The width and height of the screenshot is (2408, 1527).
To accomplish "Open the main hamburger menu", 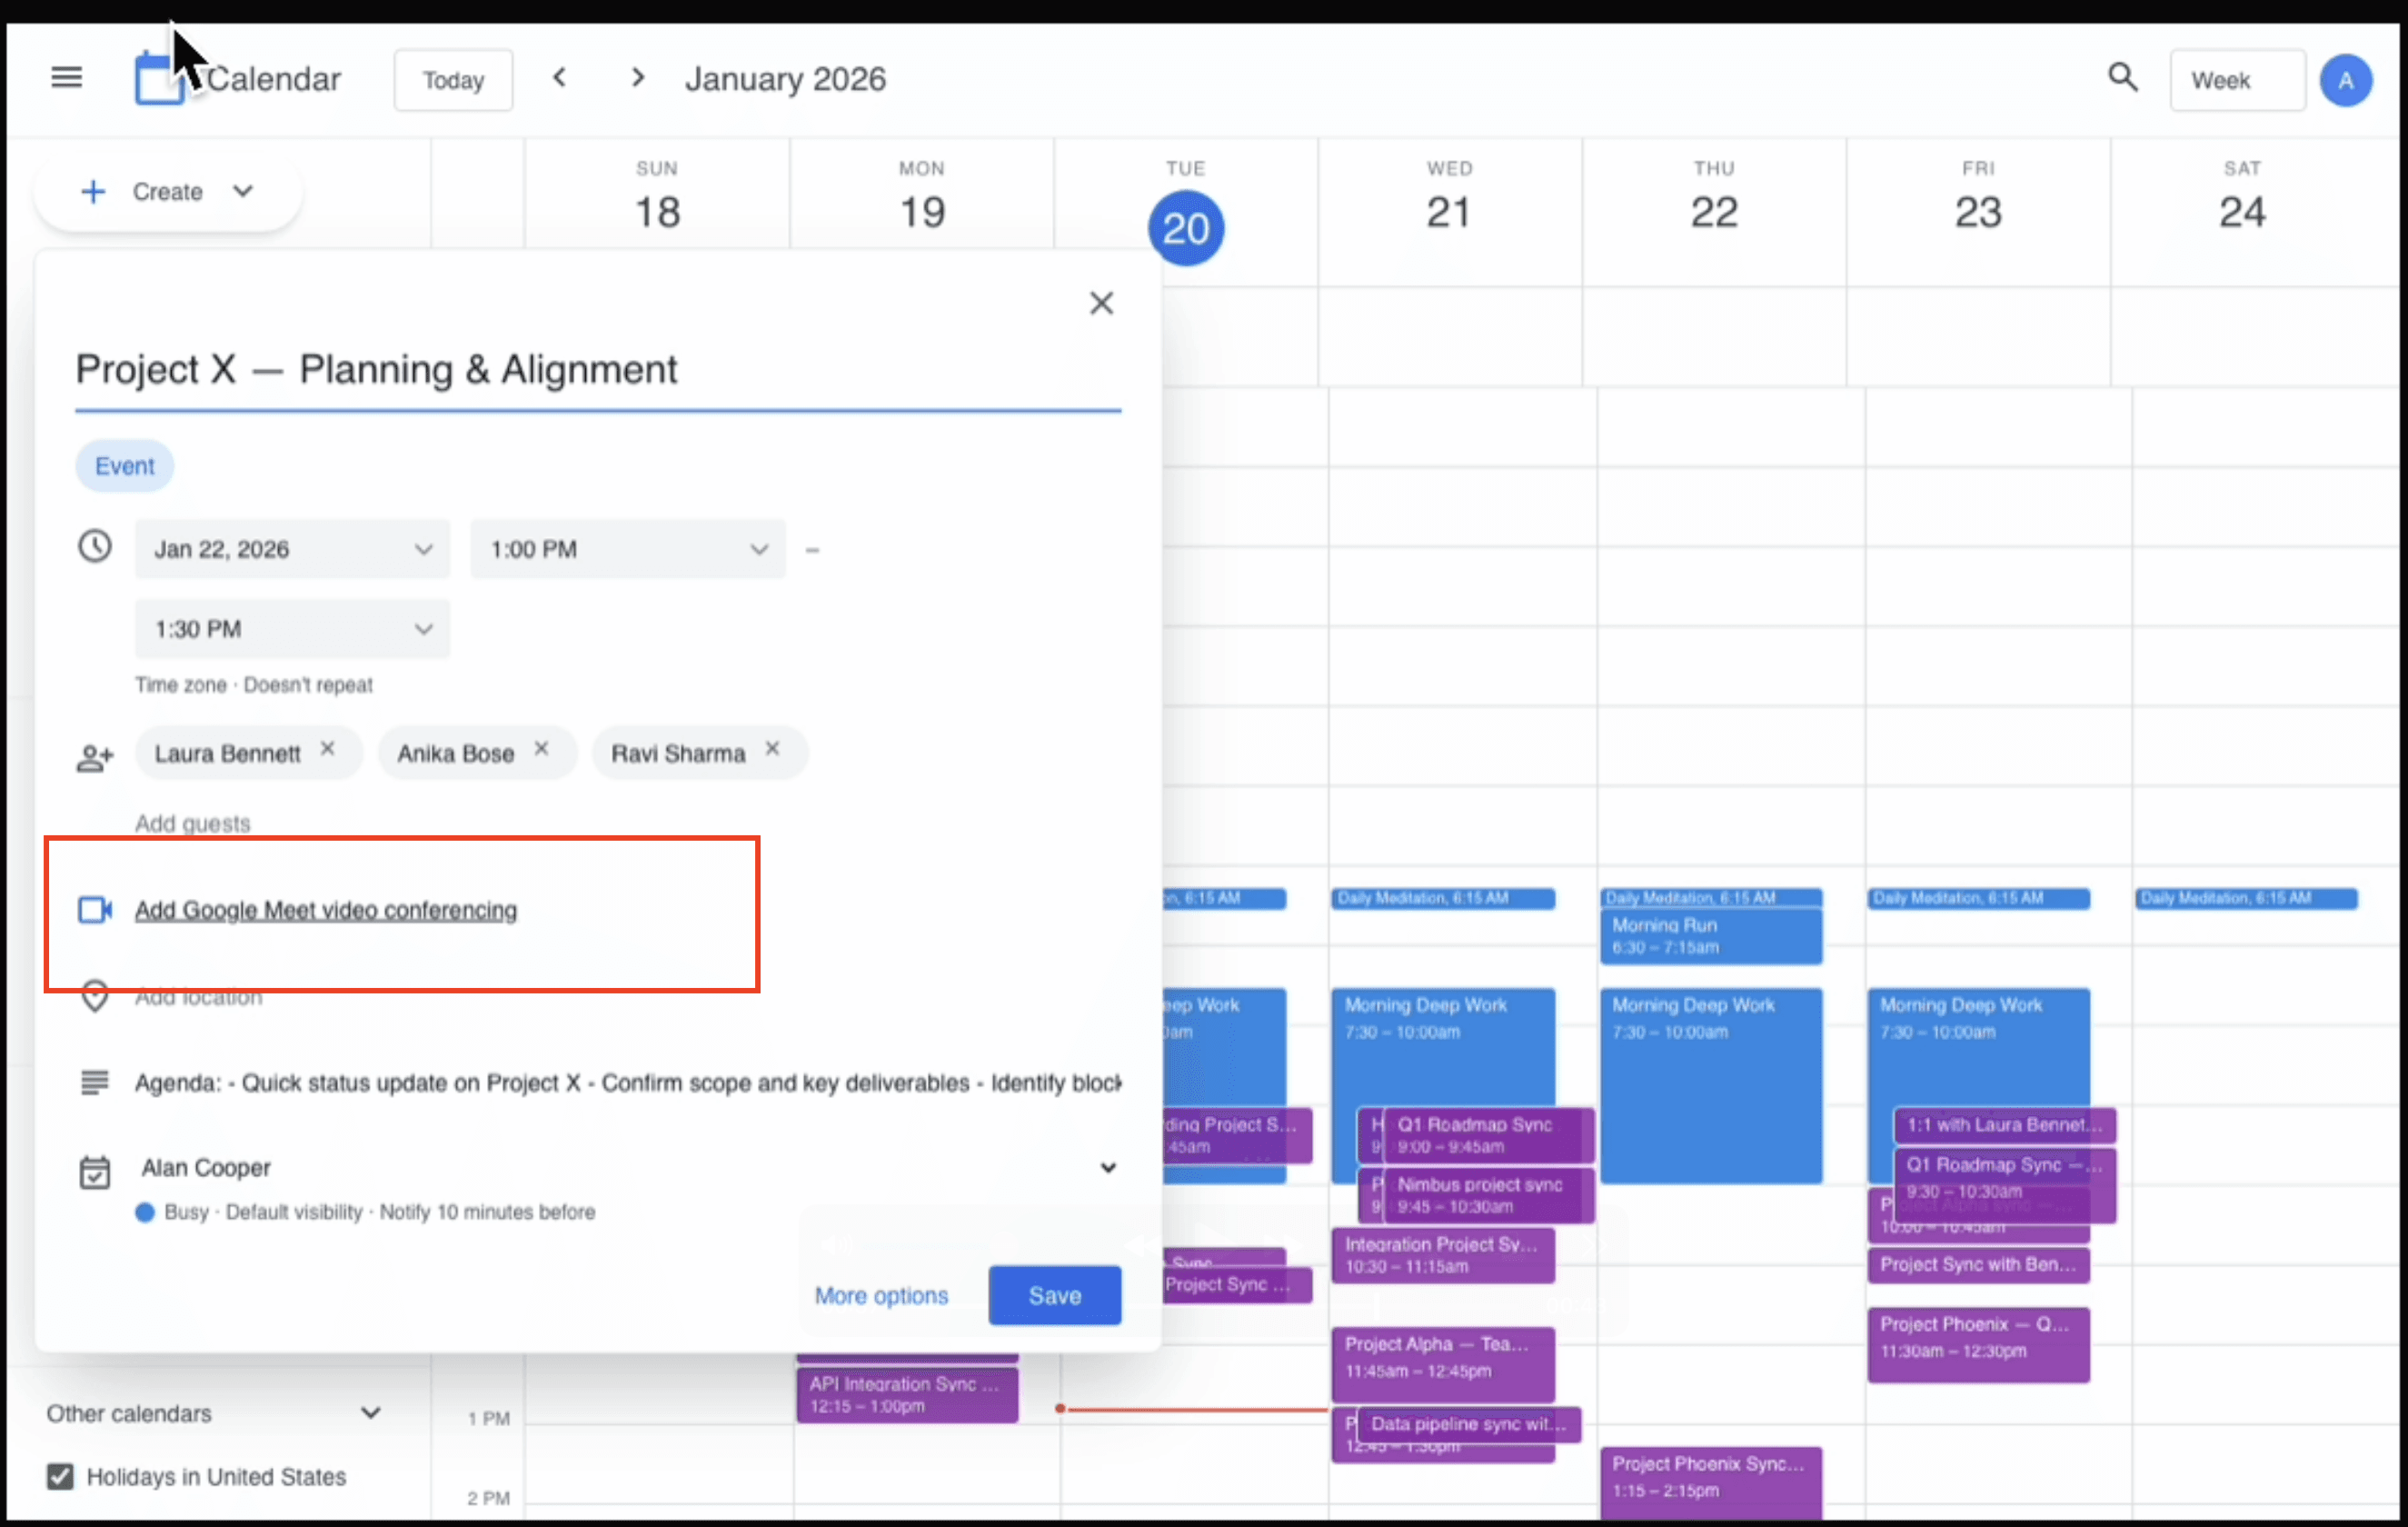I will point(66,77).
